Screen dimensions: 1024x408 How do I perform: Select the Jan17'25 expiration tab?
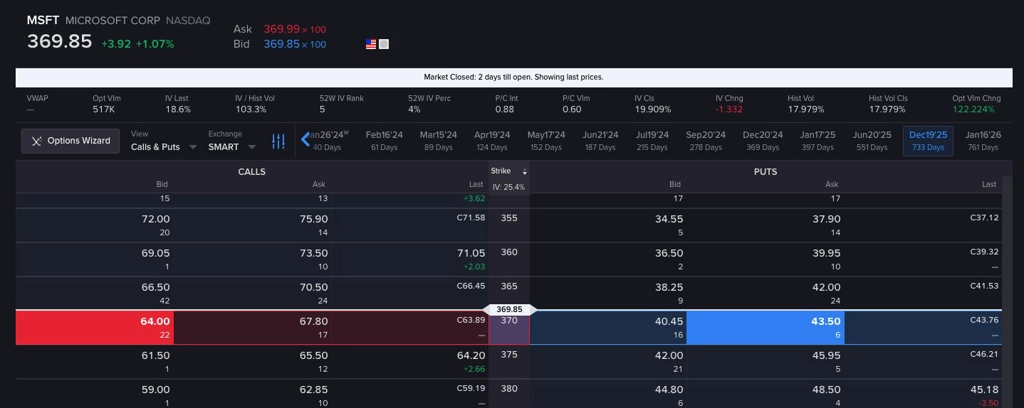[x=818, y=140]
